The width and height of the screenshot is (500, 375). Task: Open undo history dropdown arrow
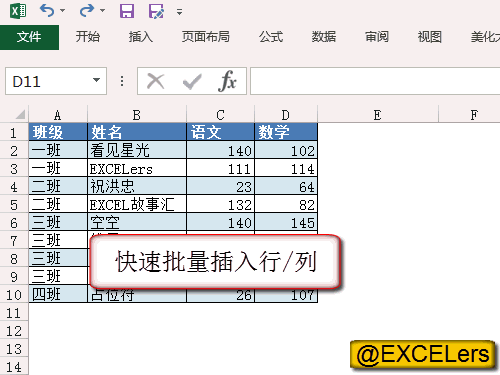click(x=62, y=11)
